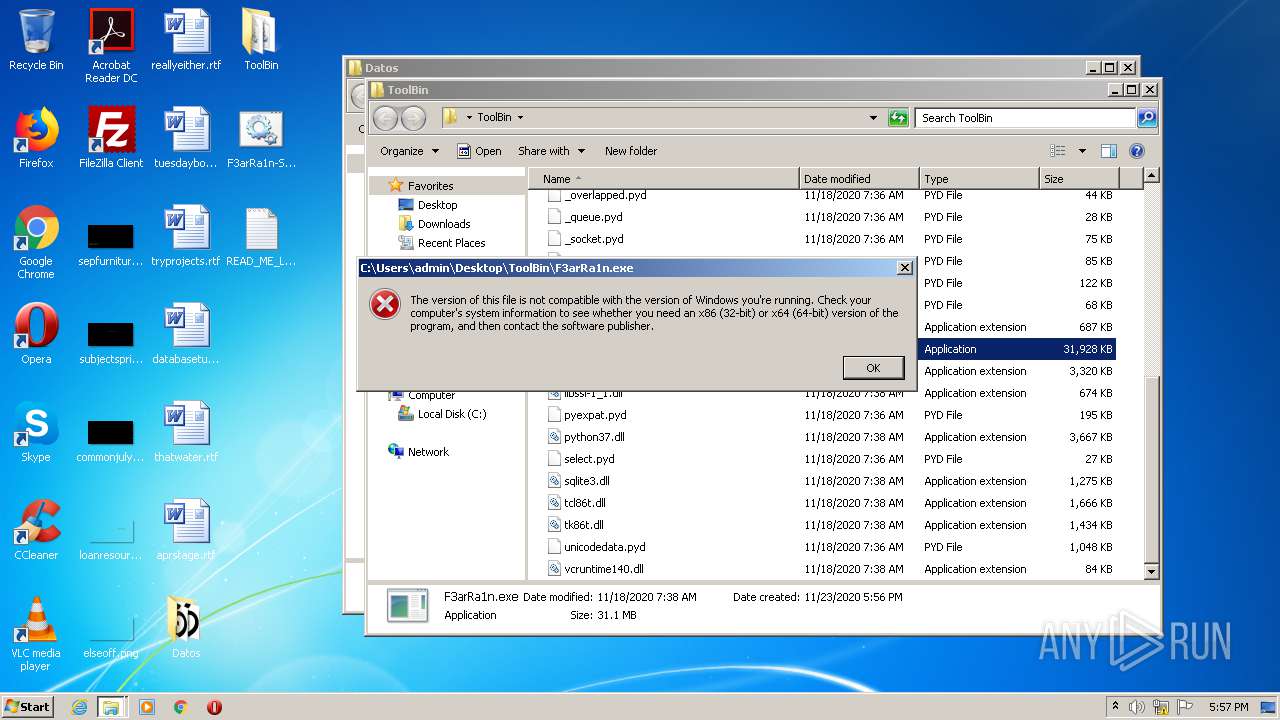The width and height of the screenshot is (1280, 720).
Task: Click the clock showing 5:57 PM
Action: click(1228, 707)
